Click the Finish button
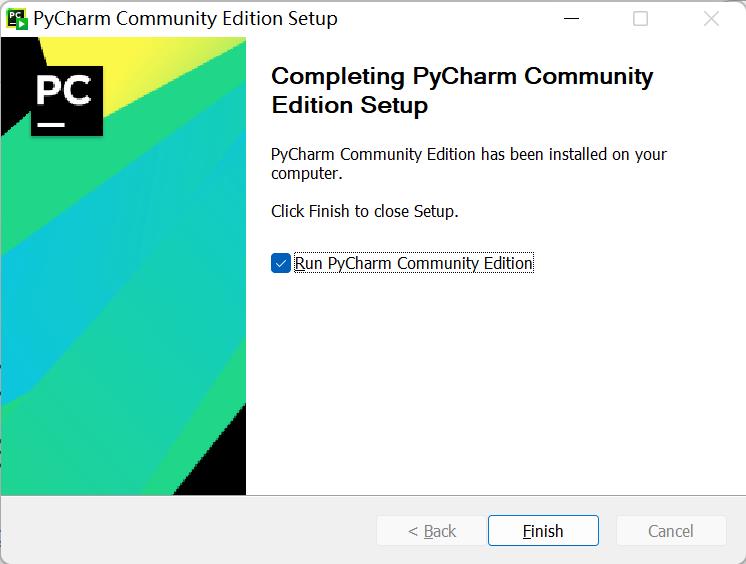This screenshot has height=564, width=746. point(543,531)
